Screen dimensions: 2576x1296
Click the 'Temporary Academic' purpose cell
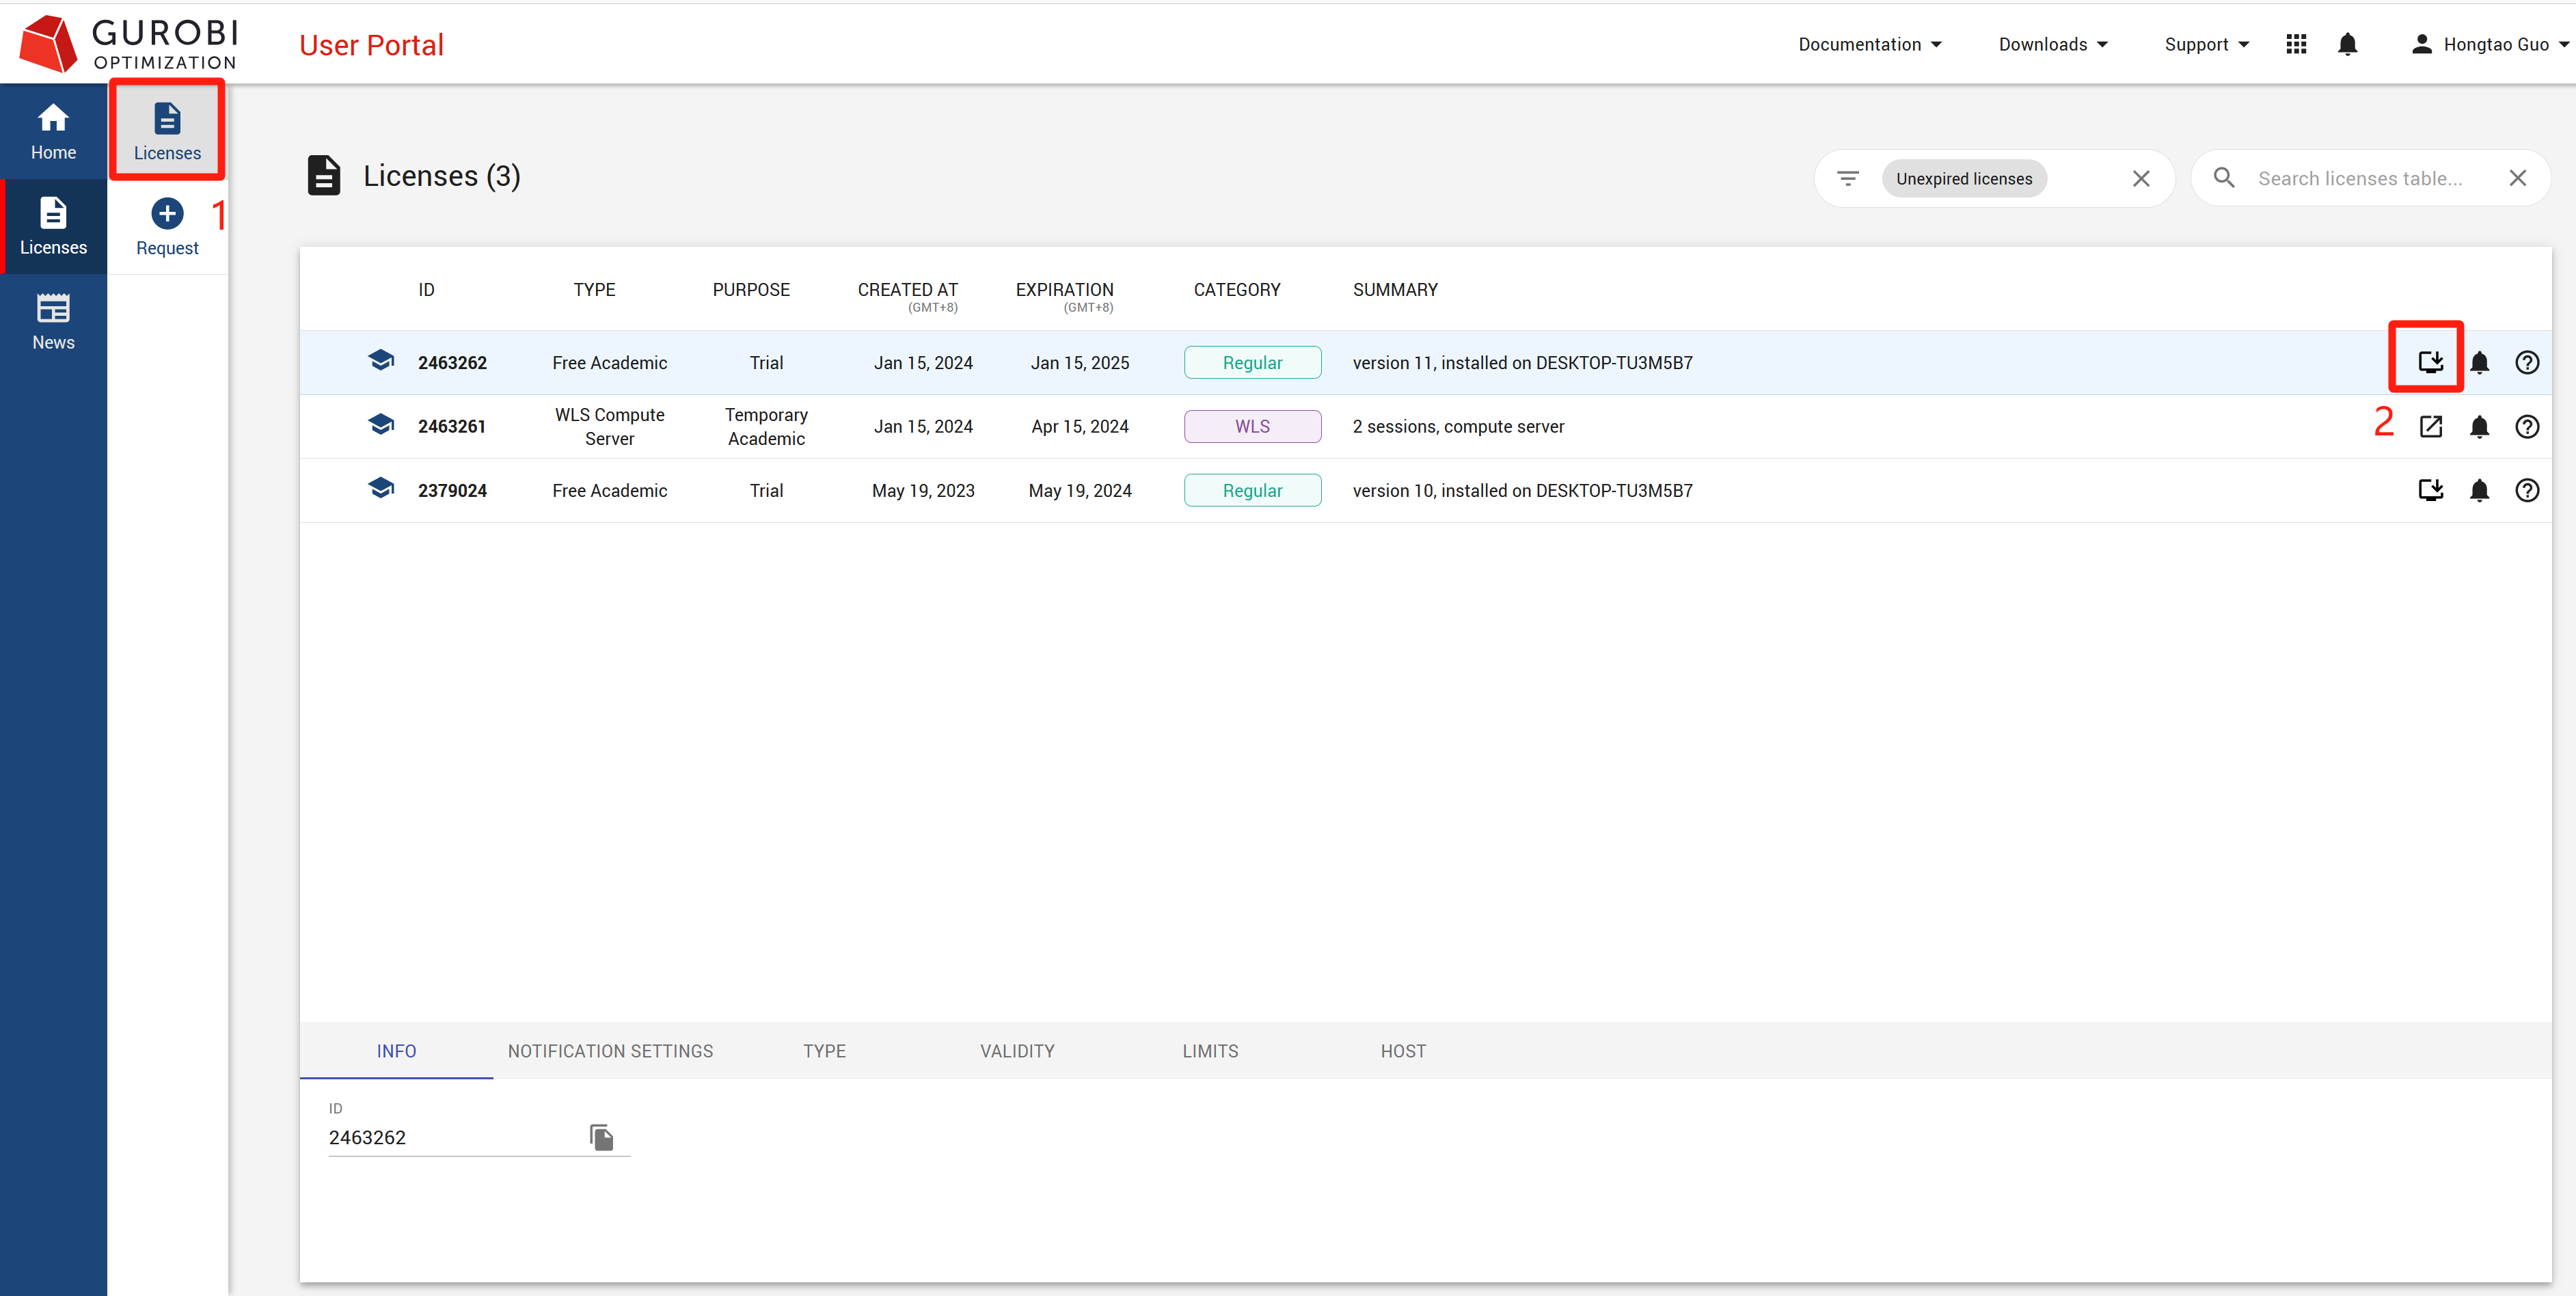(x=766, y=426)
